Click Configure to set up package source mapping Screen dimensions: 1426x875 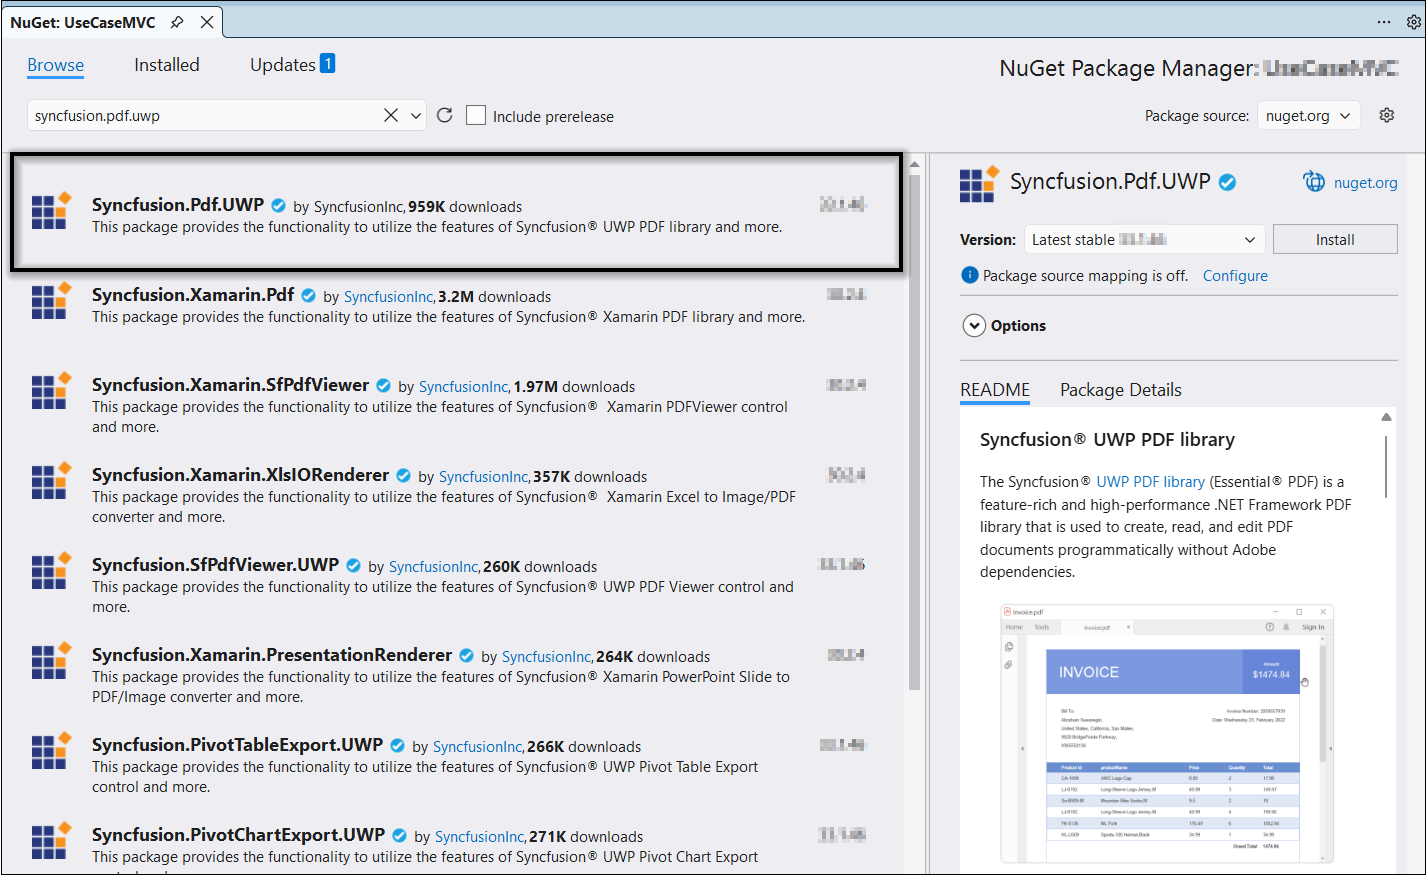(1235, 275)
